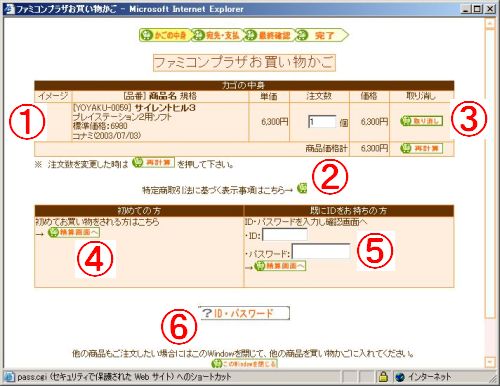Viewport: 500px width, 387px height.
Task: Click the order quantity input box
Action: pos(322,122)
